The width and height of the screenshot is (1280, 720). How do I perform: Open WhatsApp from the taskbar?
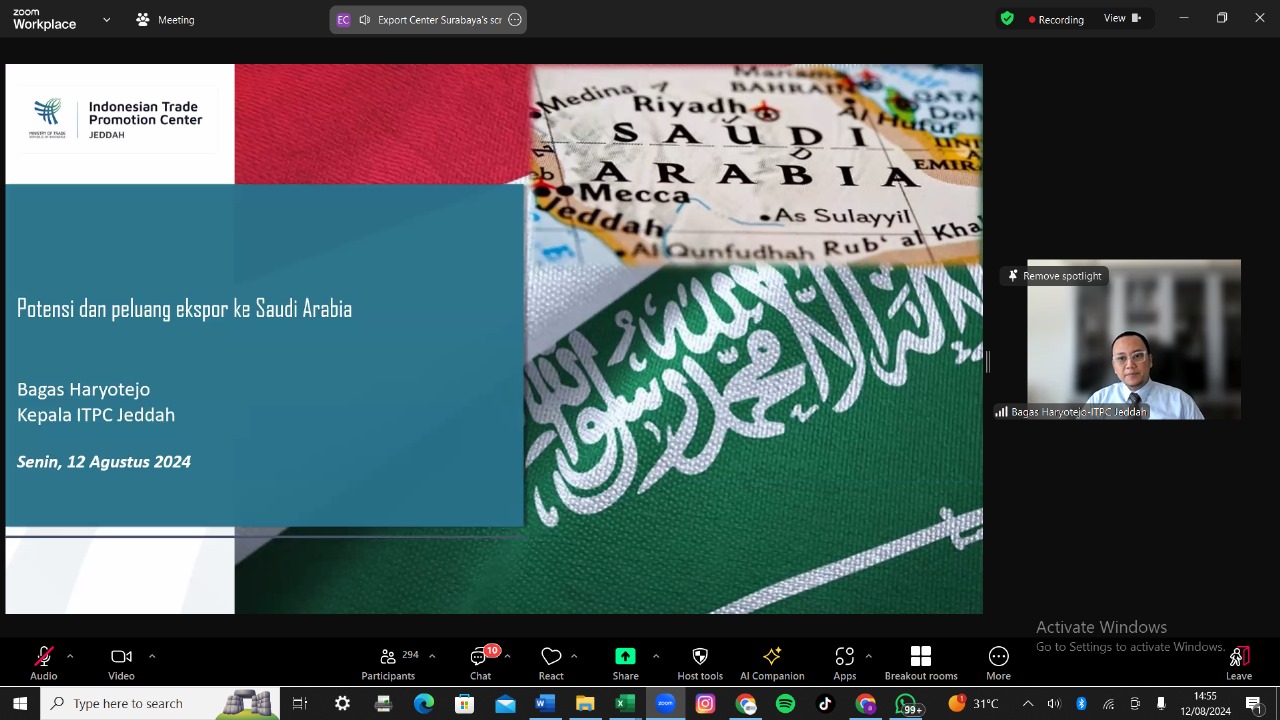908,703
